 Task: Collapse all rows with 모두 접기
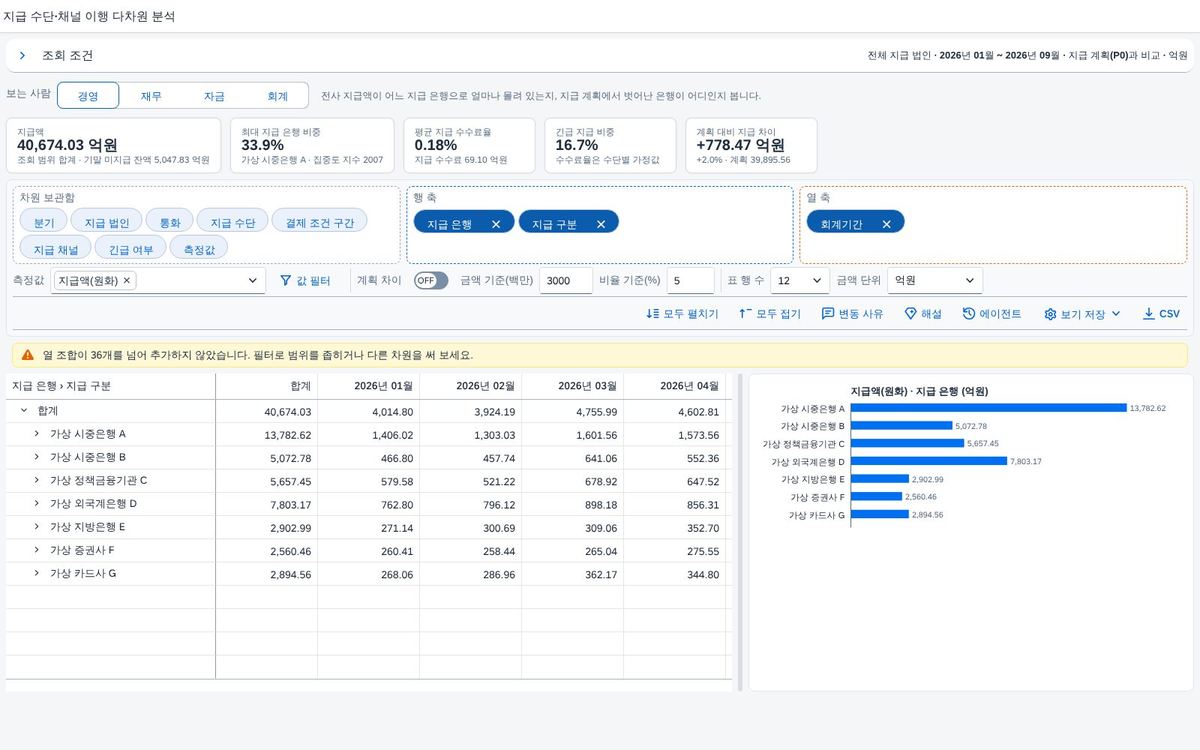coord(769,314)
